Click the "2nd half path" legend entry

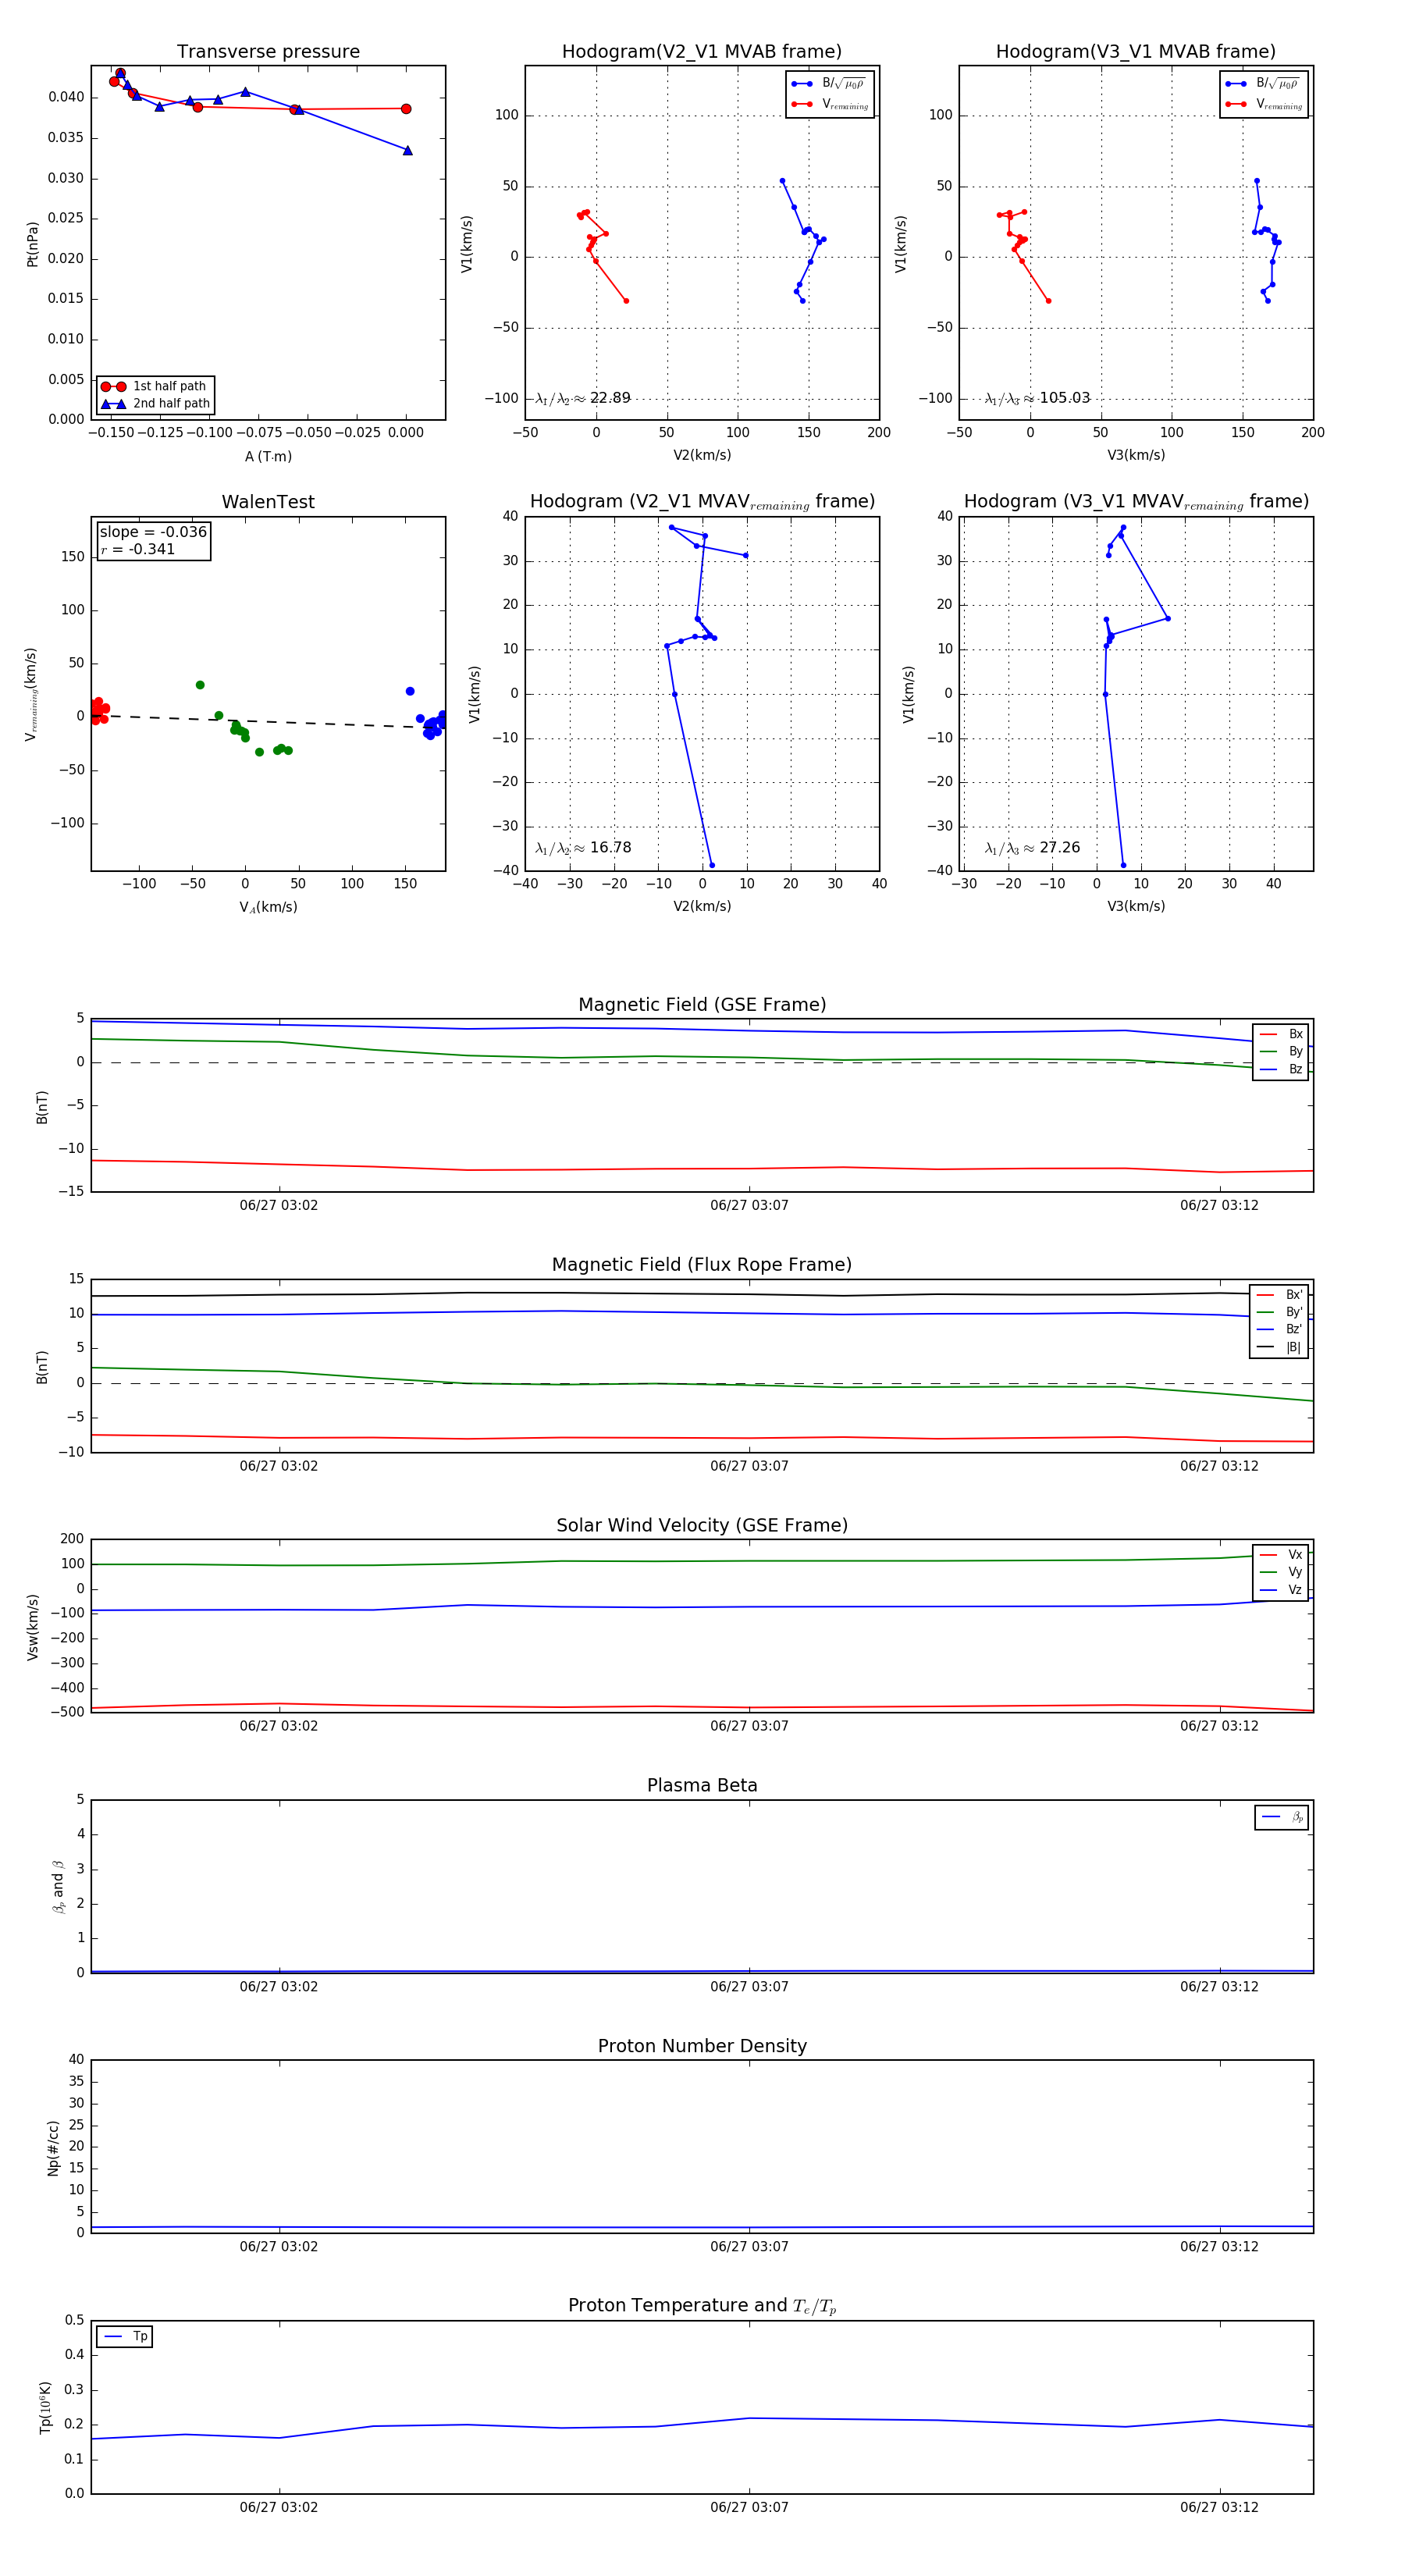(155, 404)
